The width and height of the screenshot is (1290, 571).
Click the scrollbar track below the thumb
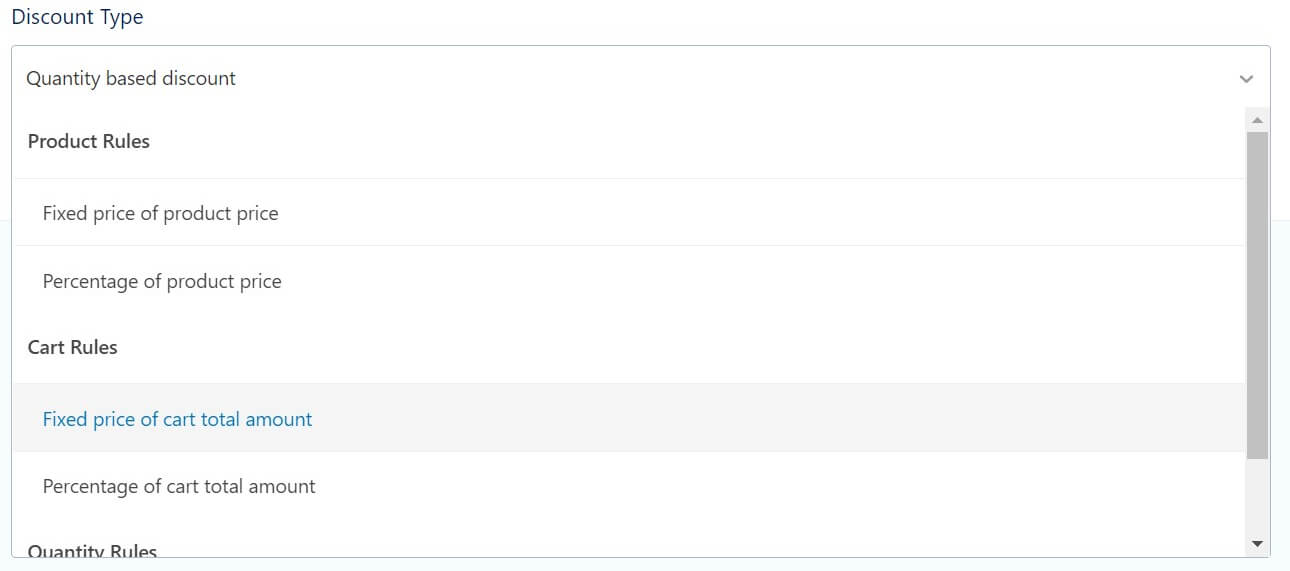coord(1257,498)
